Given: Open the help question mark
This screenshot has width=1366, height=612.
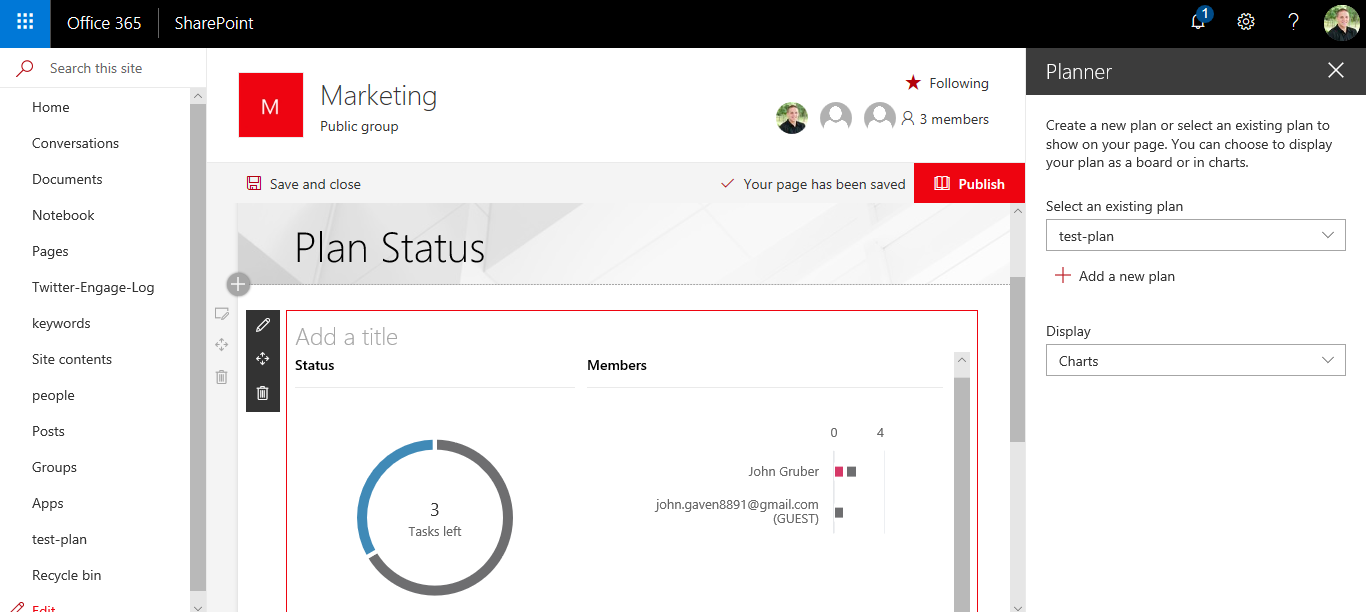Looking at the screenshot, I should point(1294,22).
